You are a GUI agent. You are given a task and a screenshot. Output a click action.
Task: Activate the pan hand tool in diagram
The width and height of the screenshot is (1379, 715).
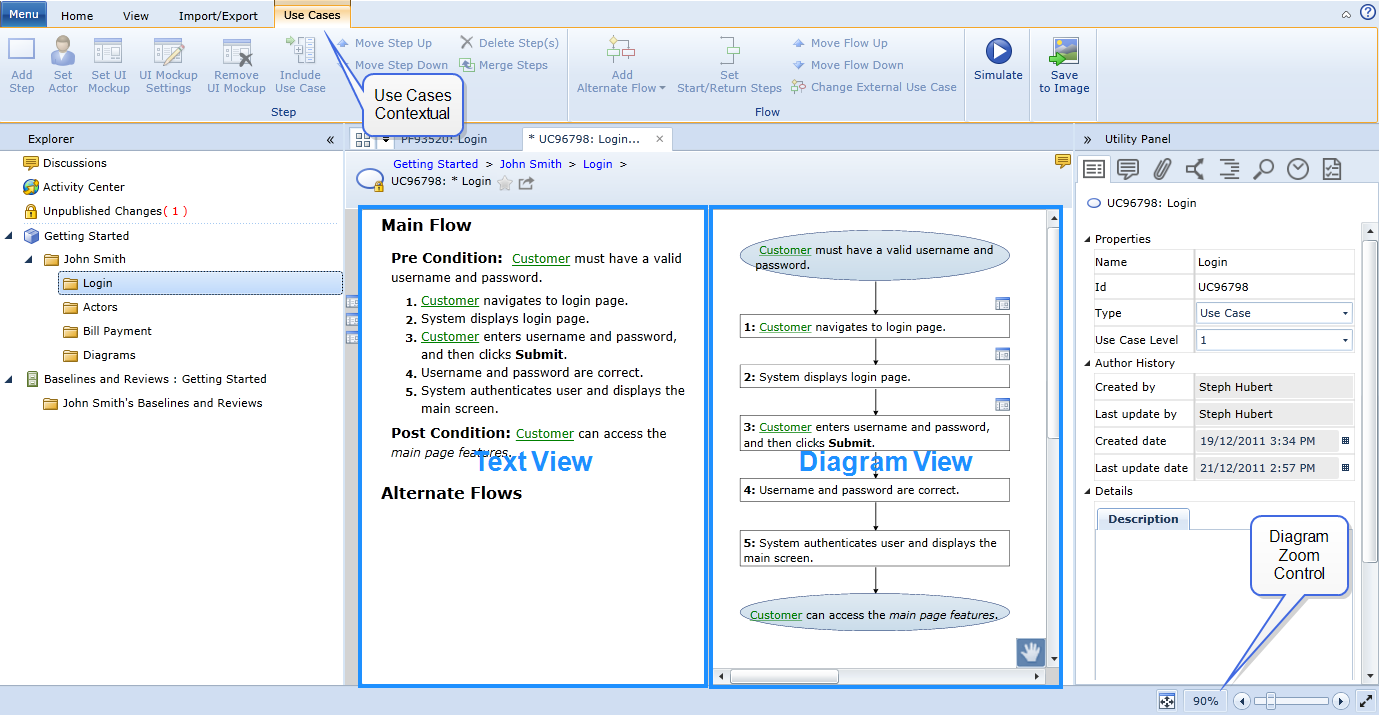click(x=1030, y=652)
